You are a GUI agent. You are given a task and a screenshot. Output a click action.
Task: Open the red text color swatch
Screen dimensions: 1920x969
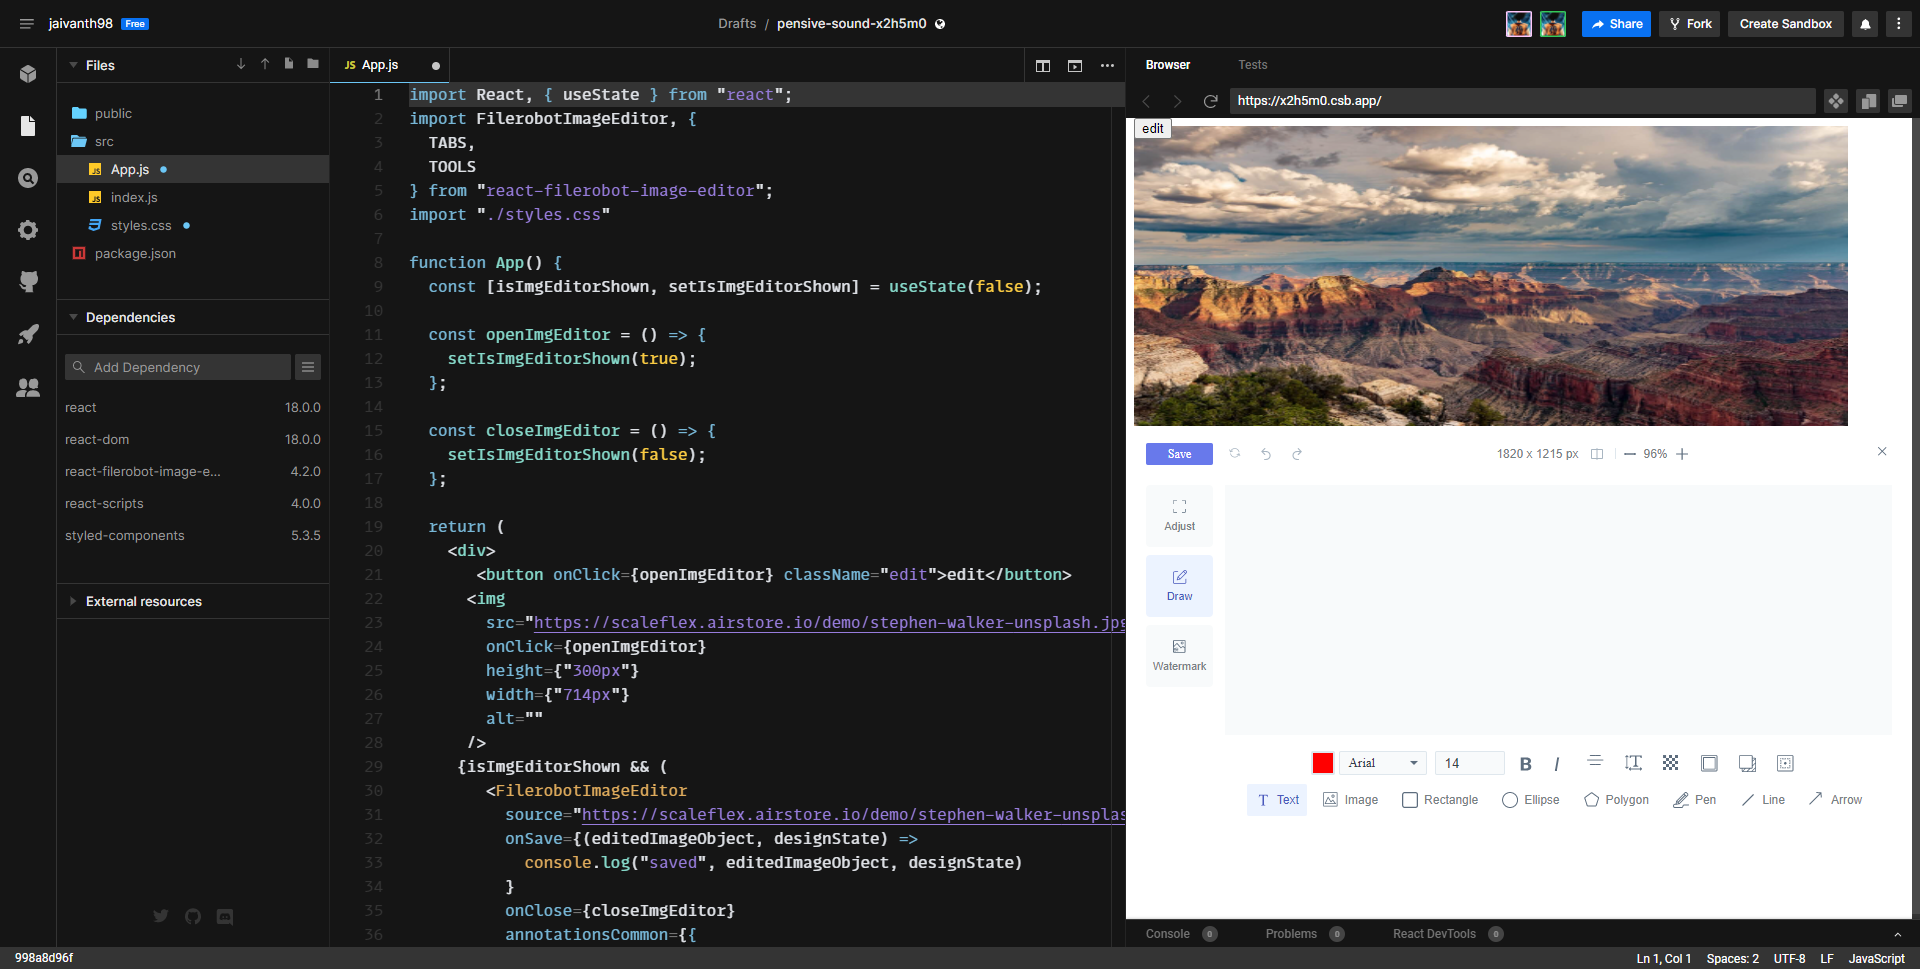tap(1322, 763)
